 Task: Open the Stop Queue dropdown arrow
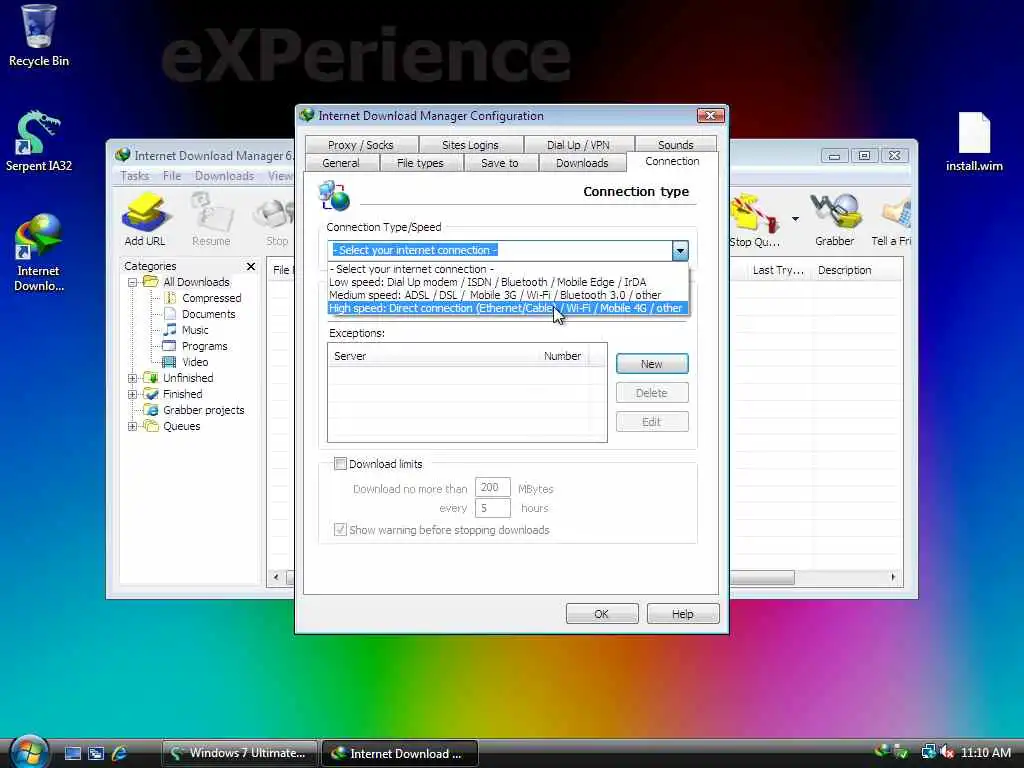(x=795, y=219)
